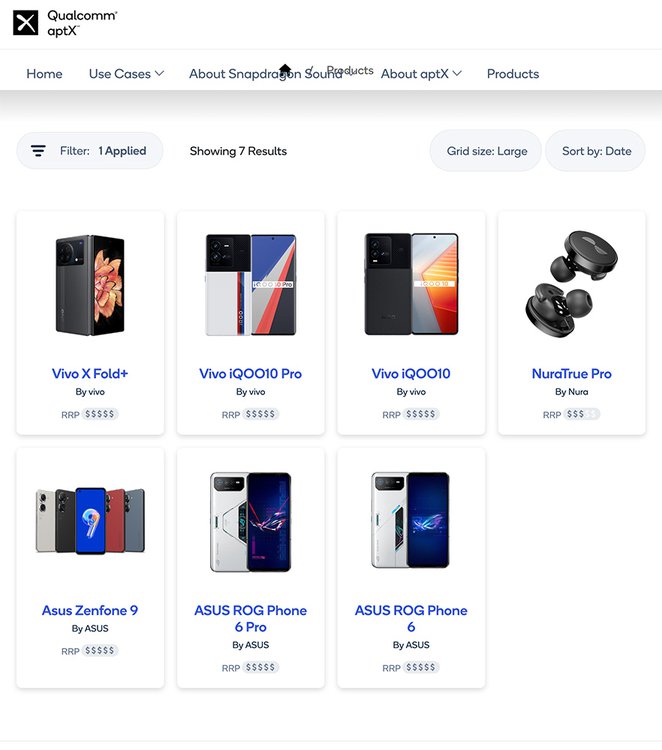
Task: Click the Vivo iQOO10 title link
Action: click(x=411, y=374)
